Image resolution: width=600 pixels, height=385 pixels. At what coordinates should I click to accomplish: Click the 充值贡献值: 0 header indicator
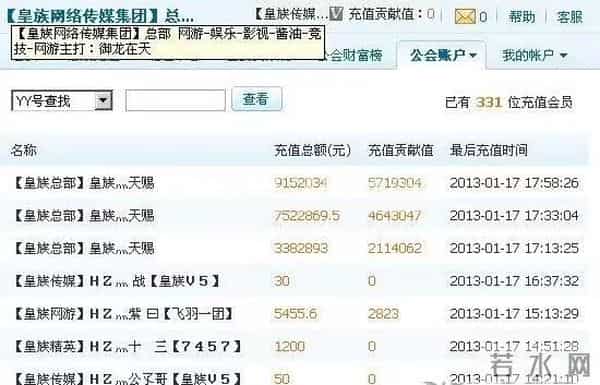[391, 15]
